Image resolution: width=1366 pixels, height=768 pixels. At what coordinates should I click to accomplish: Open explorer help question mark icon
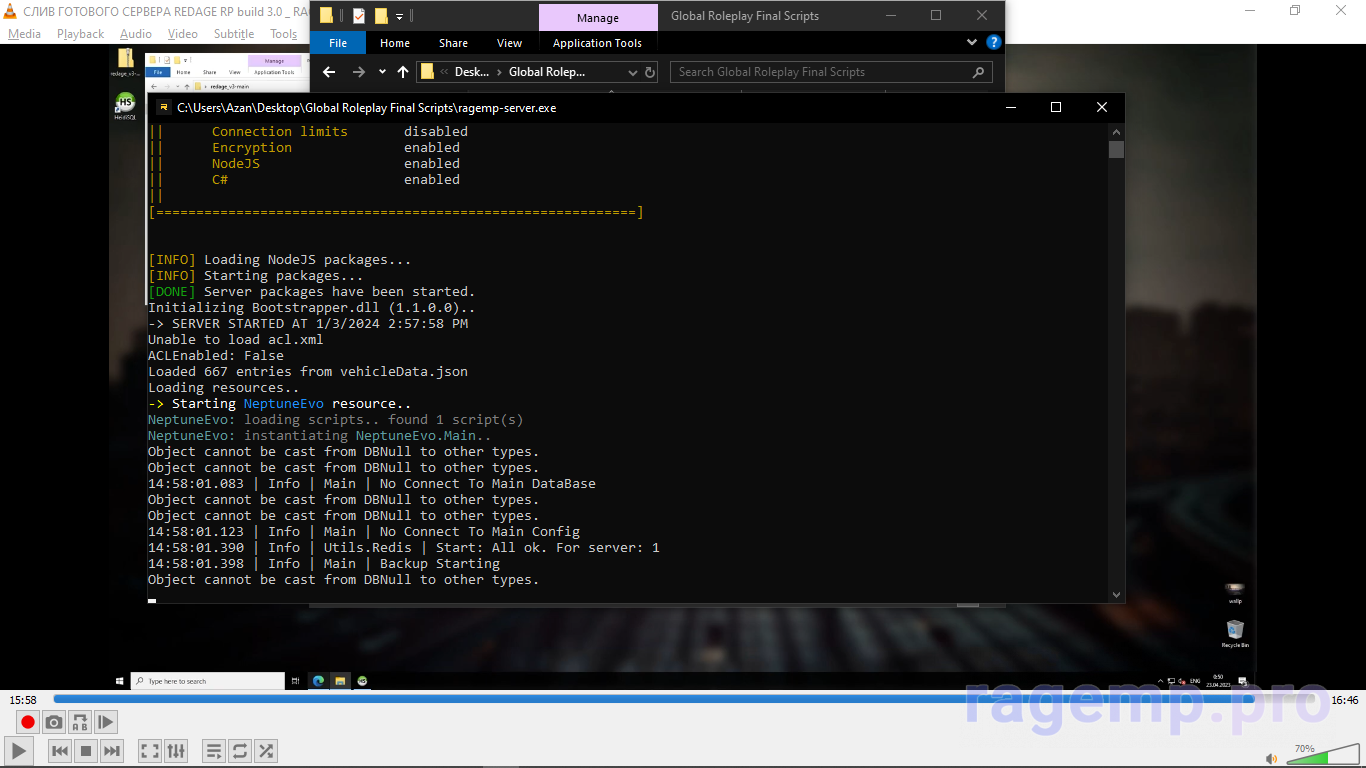[993, 43]
